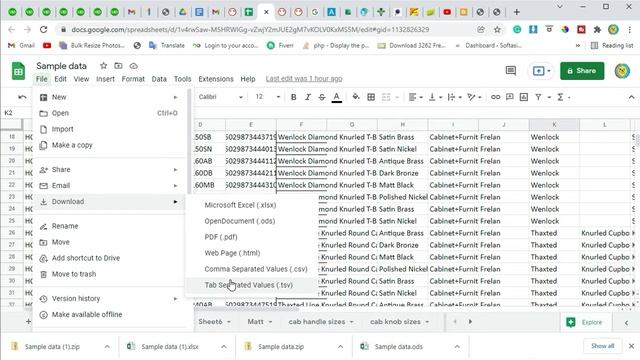Click the green Share button
The width and height of the screenshot is (640, 360).
(582, 71)
